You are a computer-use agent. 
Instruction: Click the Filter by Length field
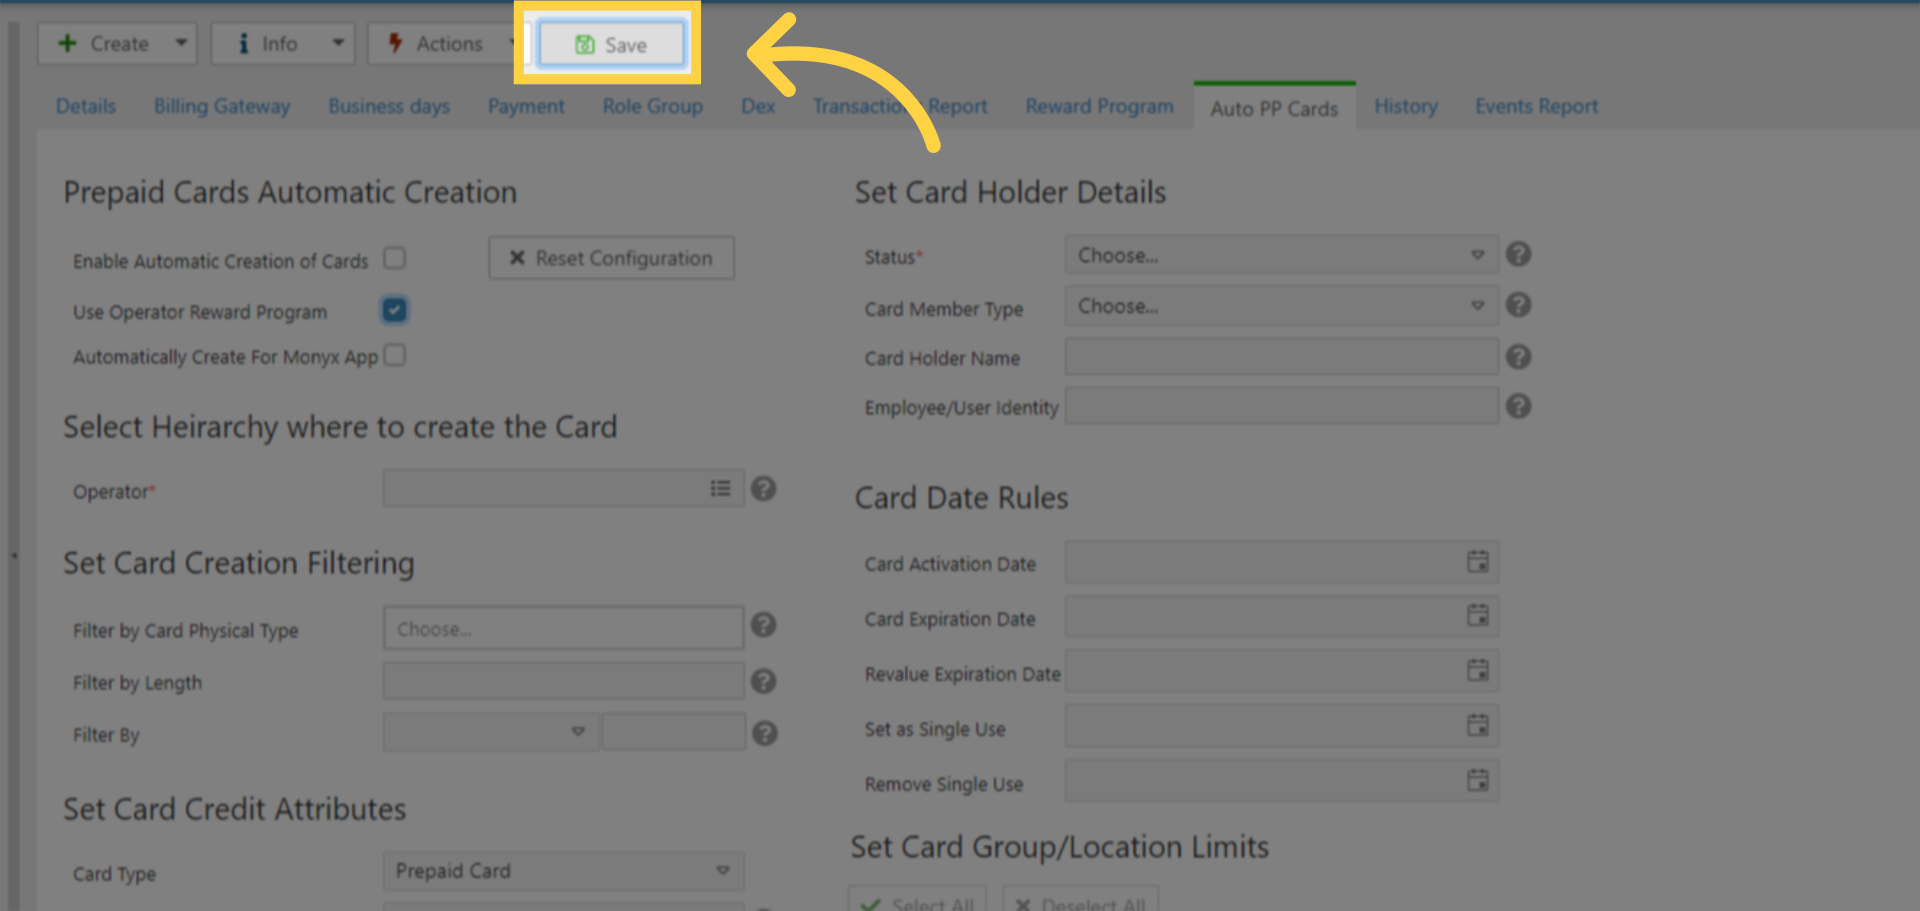tap(563, 681)
